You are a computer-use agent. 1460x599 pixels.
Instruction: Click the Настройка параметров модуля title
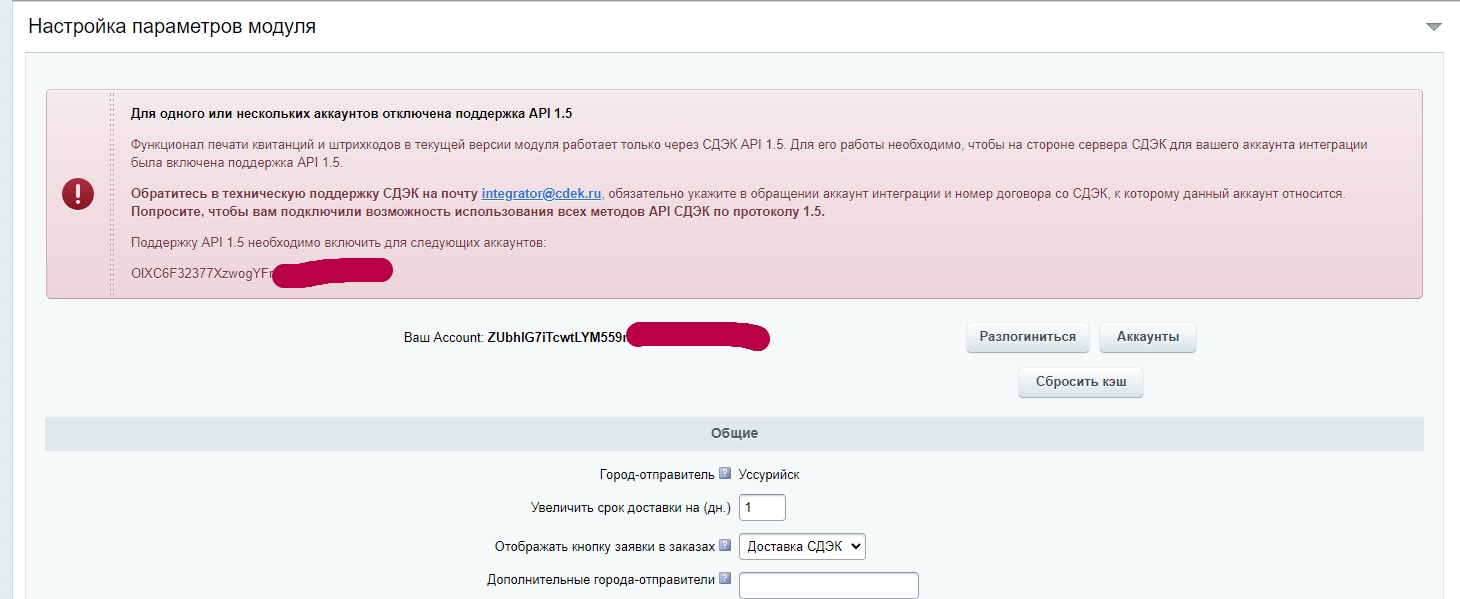pyautogui.click(x=172, y=27)
